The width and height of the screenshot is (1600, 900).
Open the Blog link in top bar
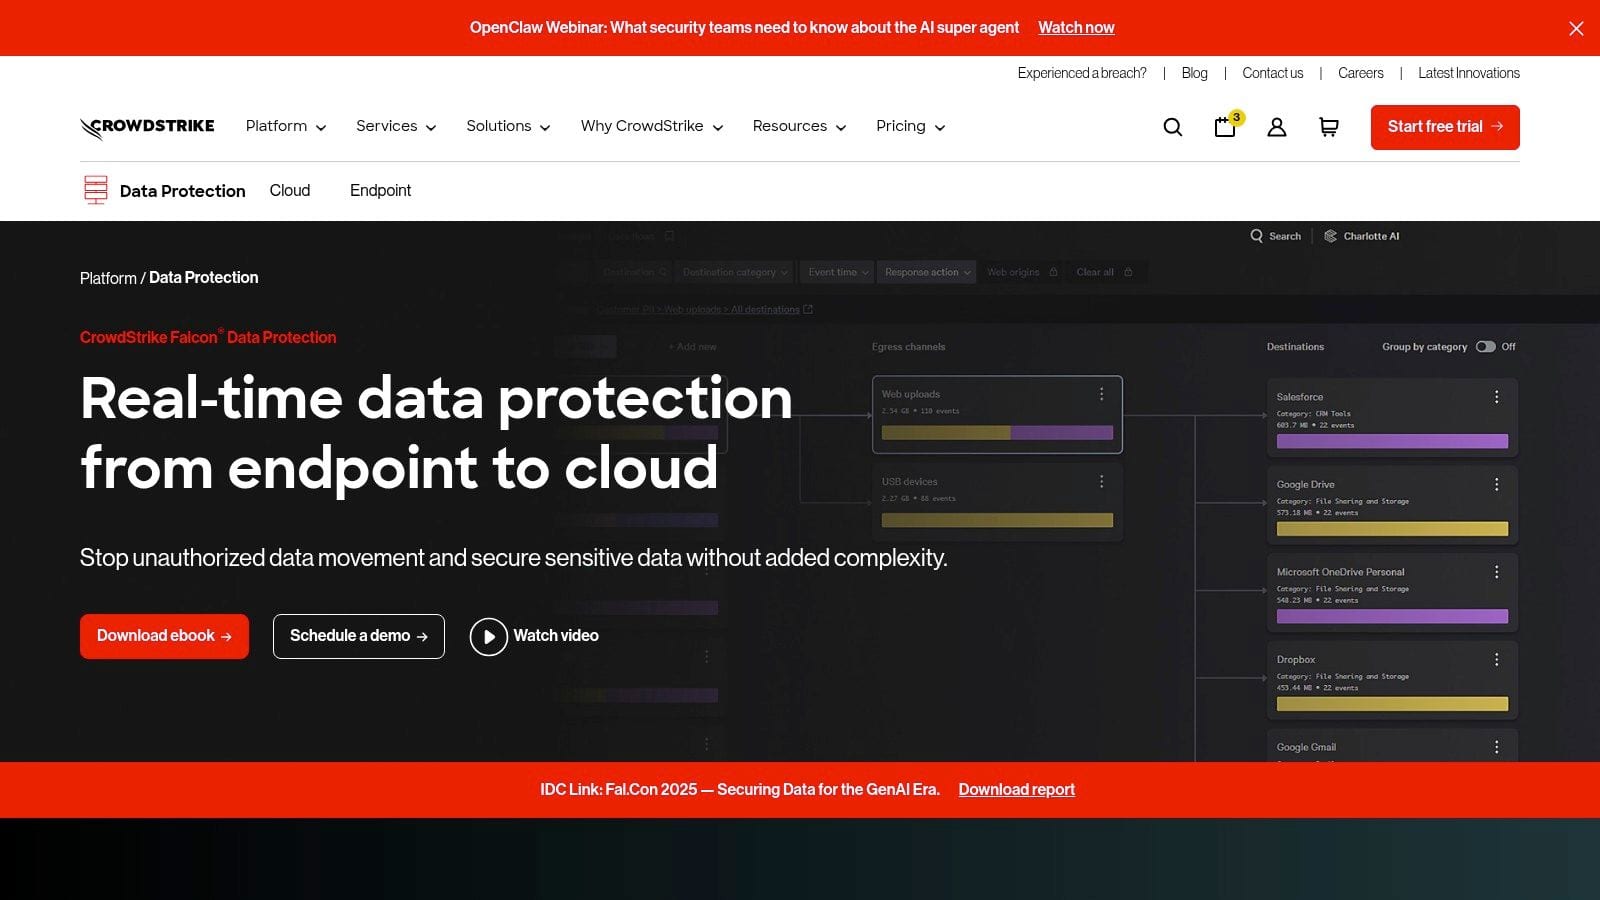(x=1194, y=73)
